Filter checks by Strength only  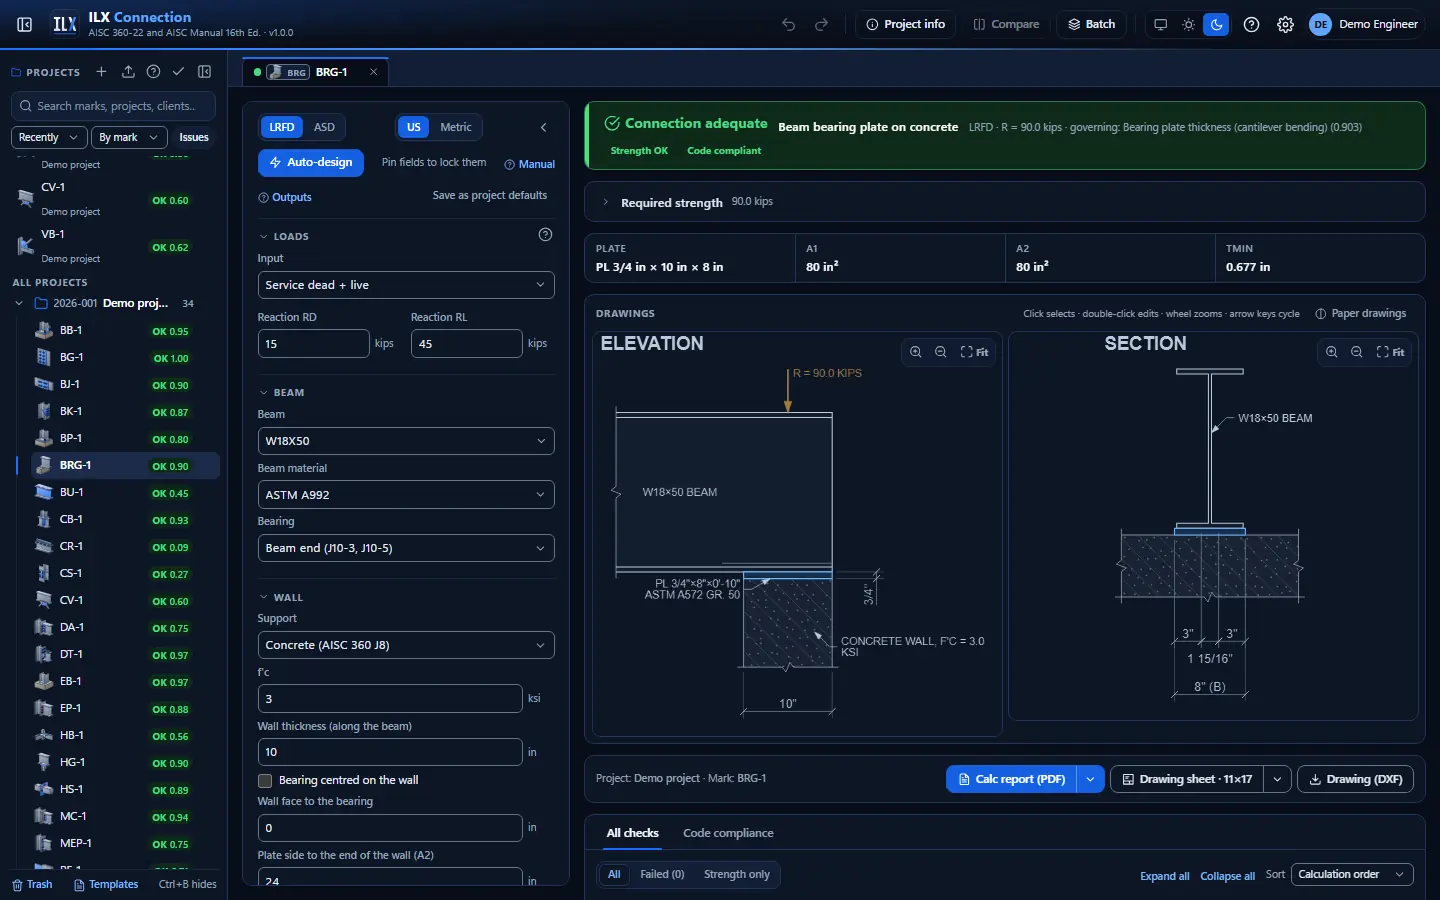click(736, 875)
